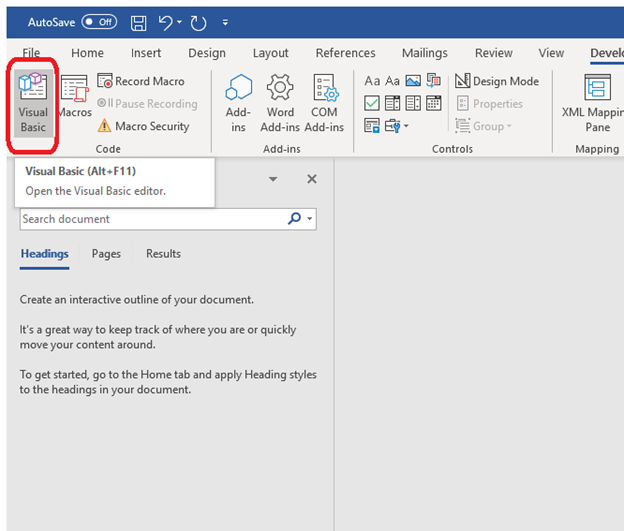Click the search magnifier icon
Viewport: 624px width, 531px height.
(294, 219)
